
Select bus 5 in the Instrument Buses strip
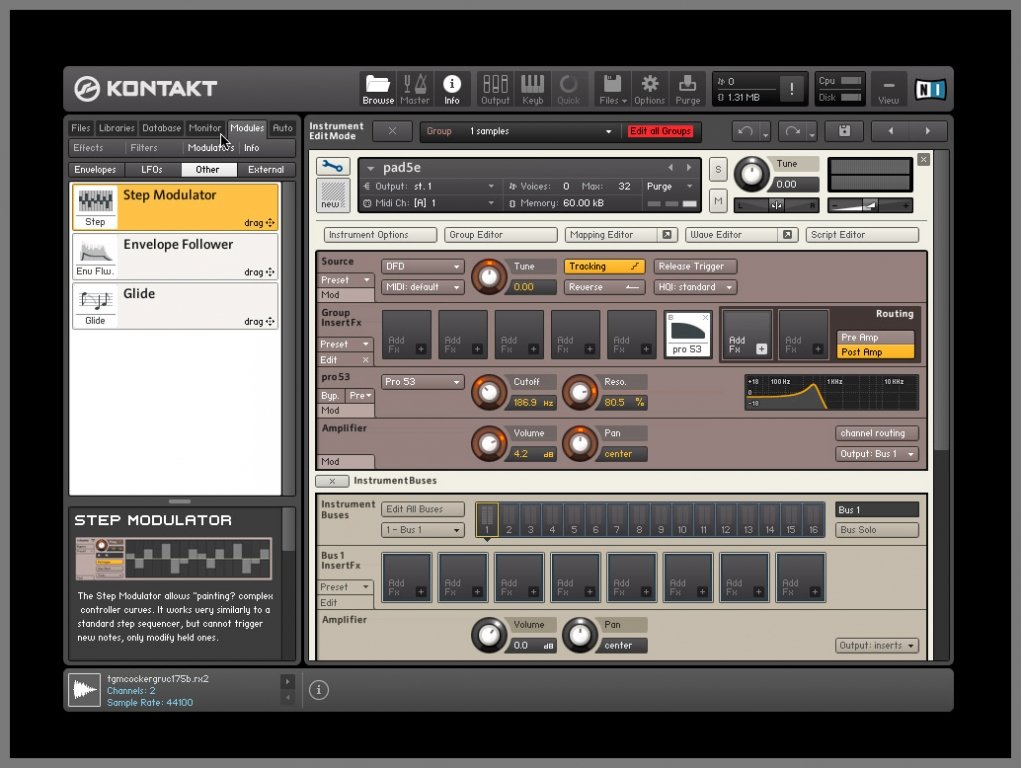[x=574, y=519]
